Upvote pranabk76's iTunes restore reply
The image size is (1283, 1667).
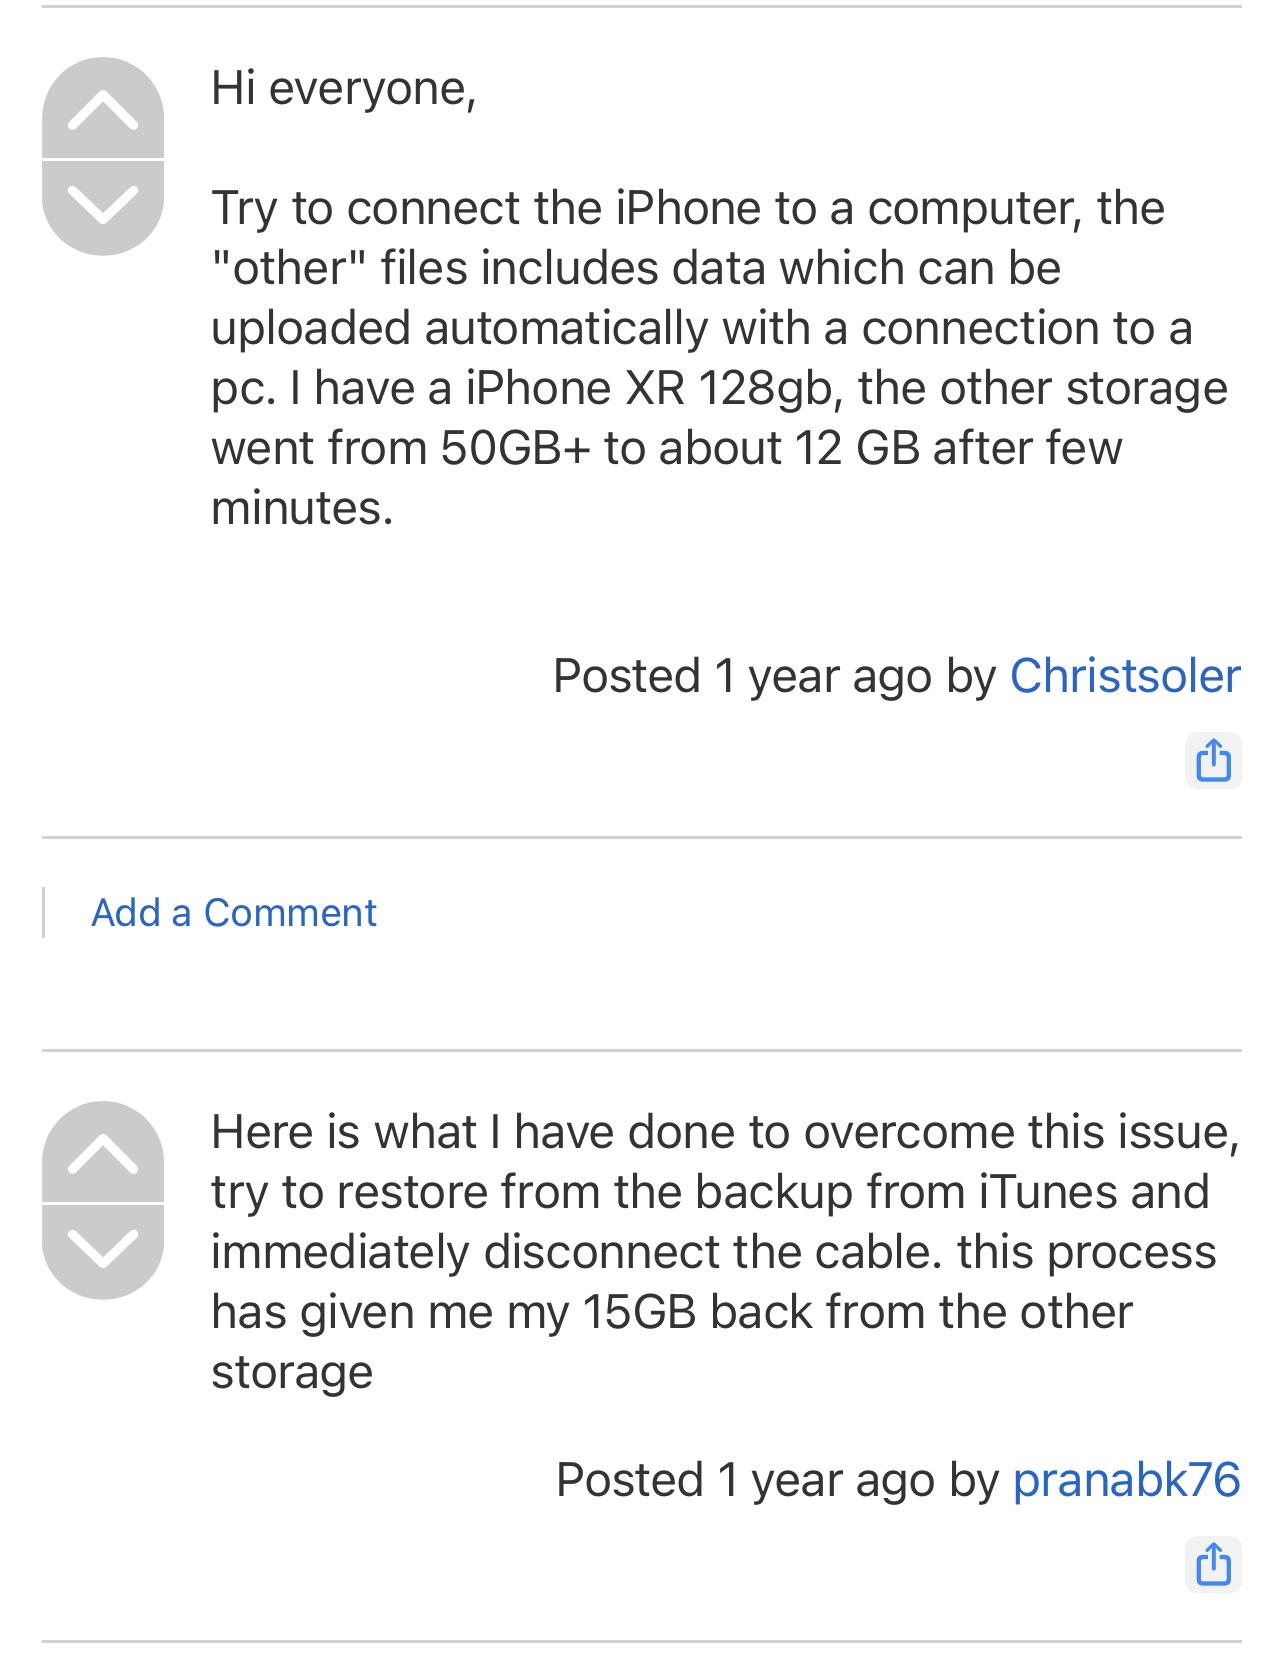[x=103, y=1152]
